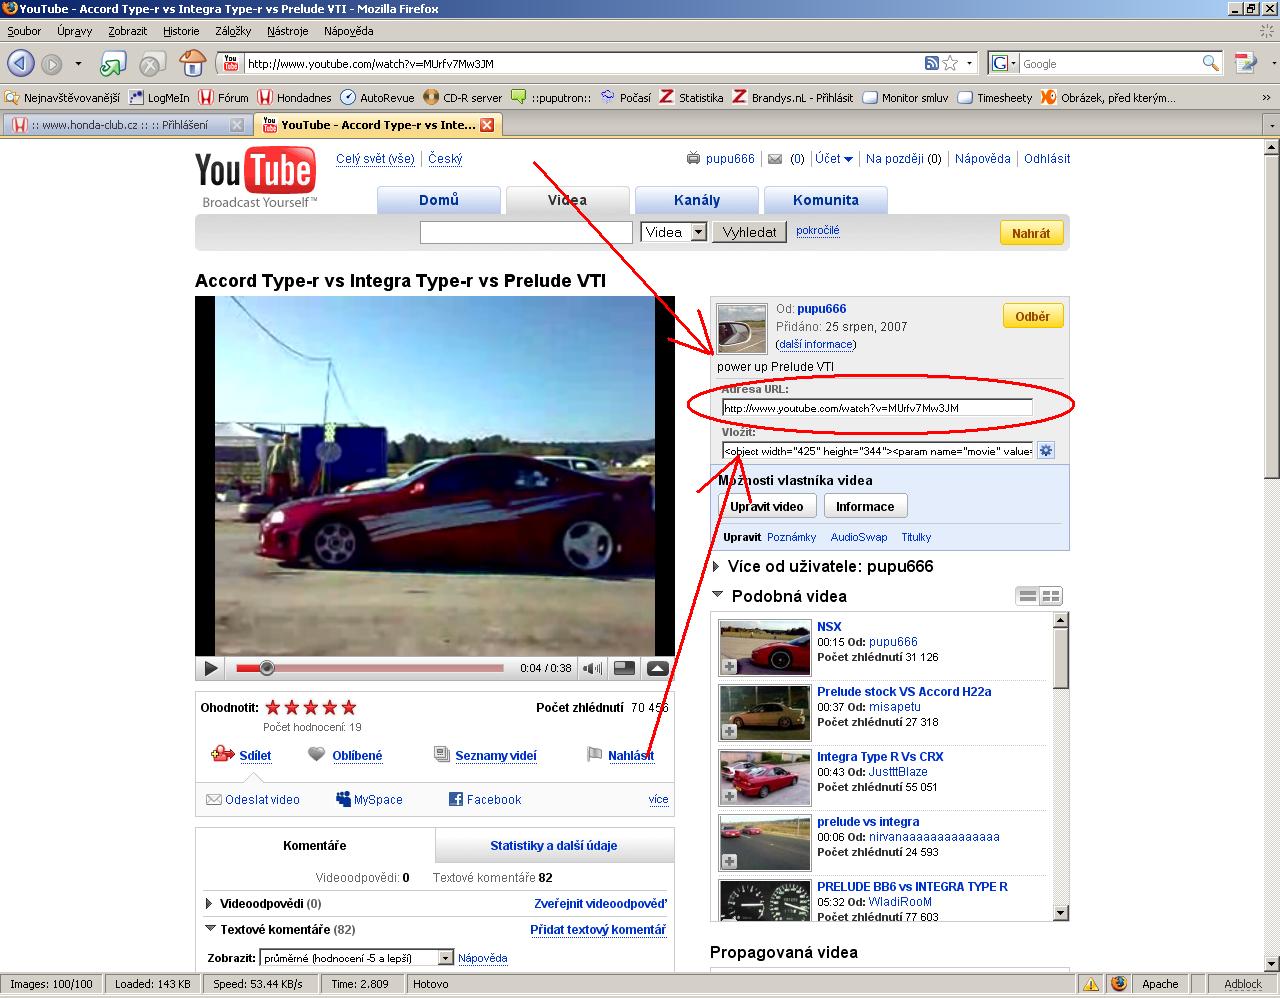1280x998 pixels.
Task: Click the video play button
Action: pos(210,669)
